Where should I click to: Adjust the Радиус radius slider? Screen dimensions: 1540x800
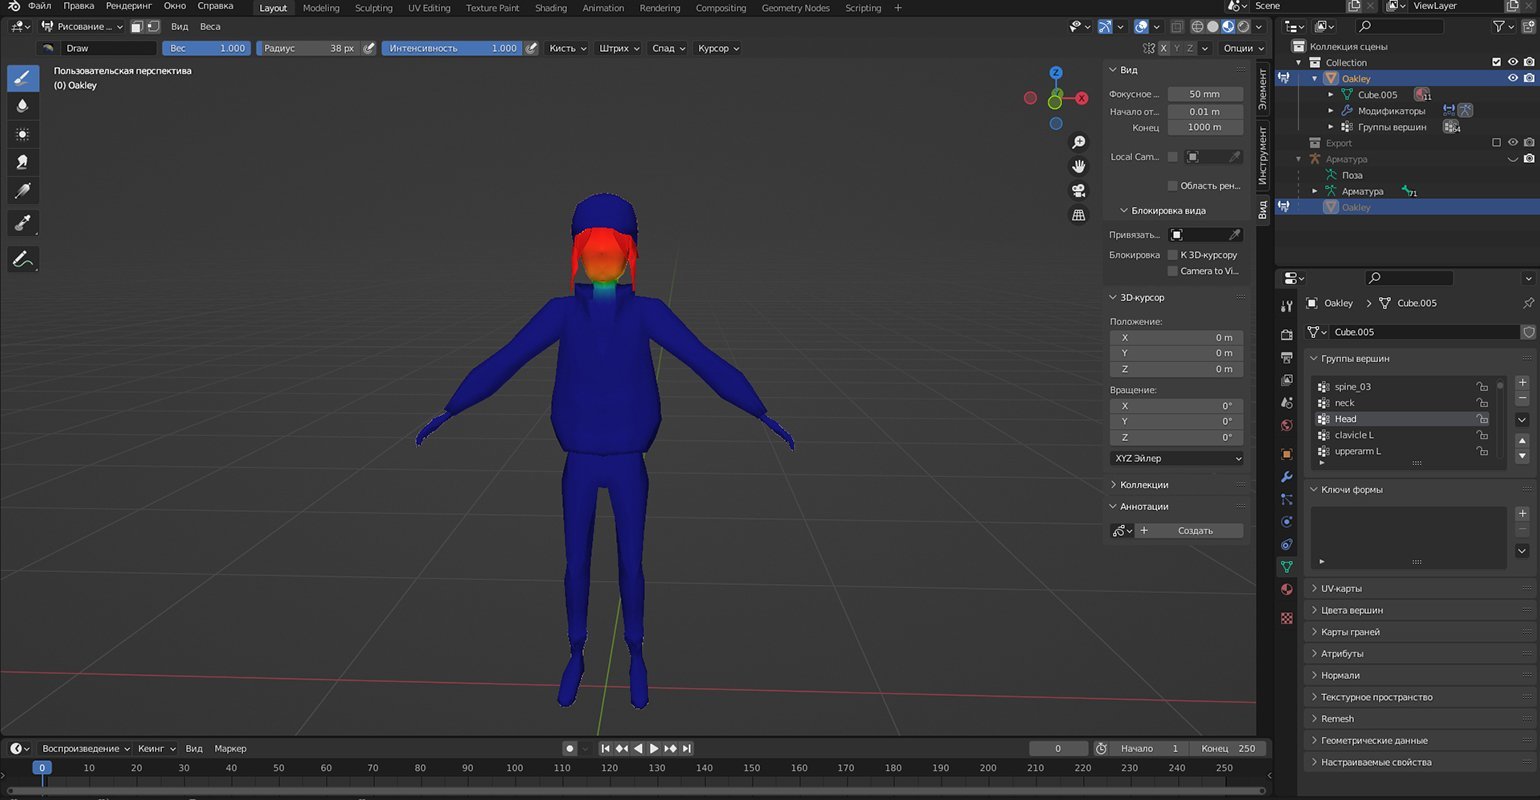pyautogui.click(x=308, y=48)
